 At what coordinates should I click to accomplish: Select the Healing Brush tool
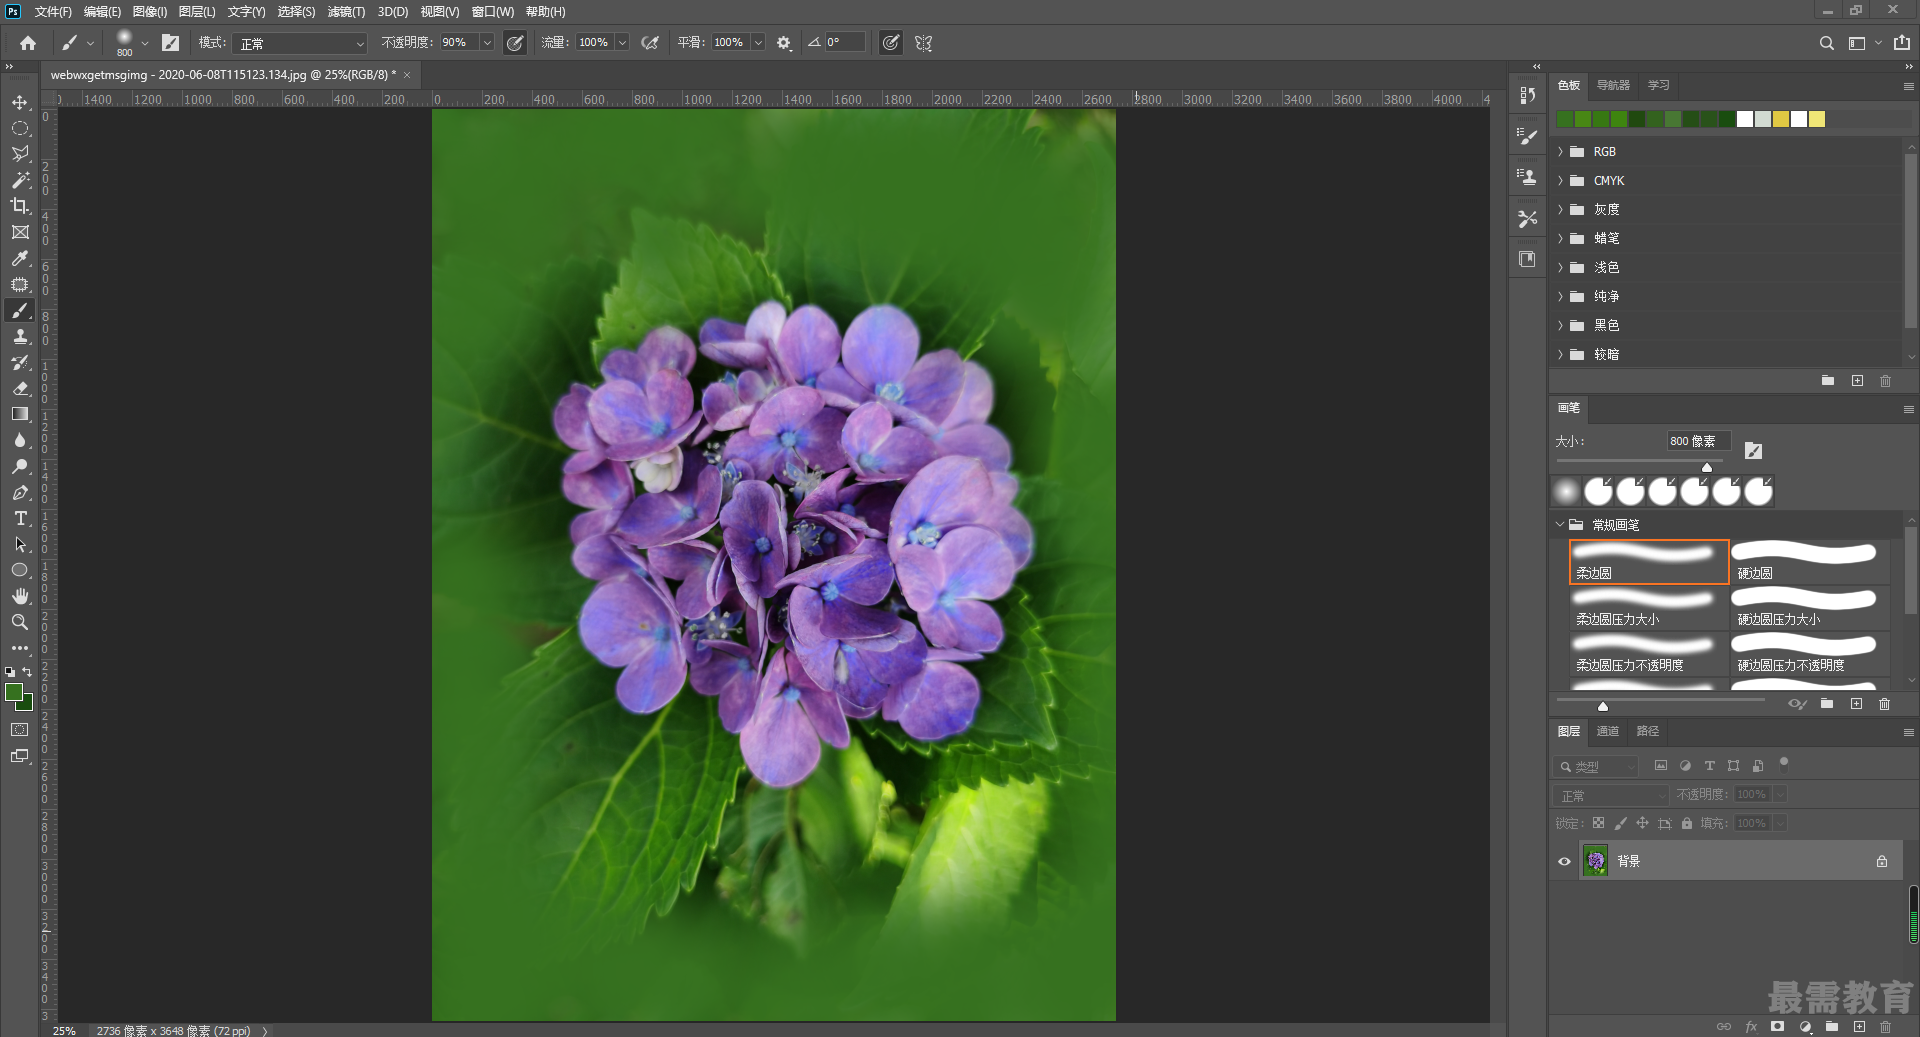tap(20, 284)
